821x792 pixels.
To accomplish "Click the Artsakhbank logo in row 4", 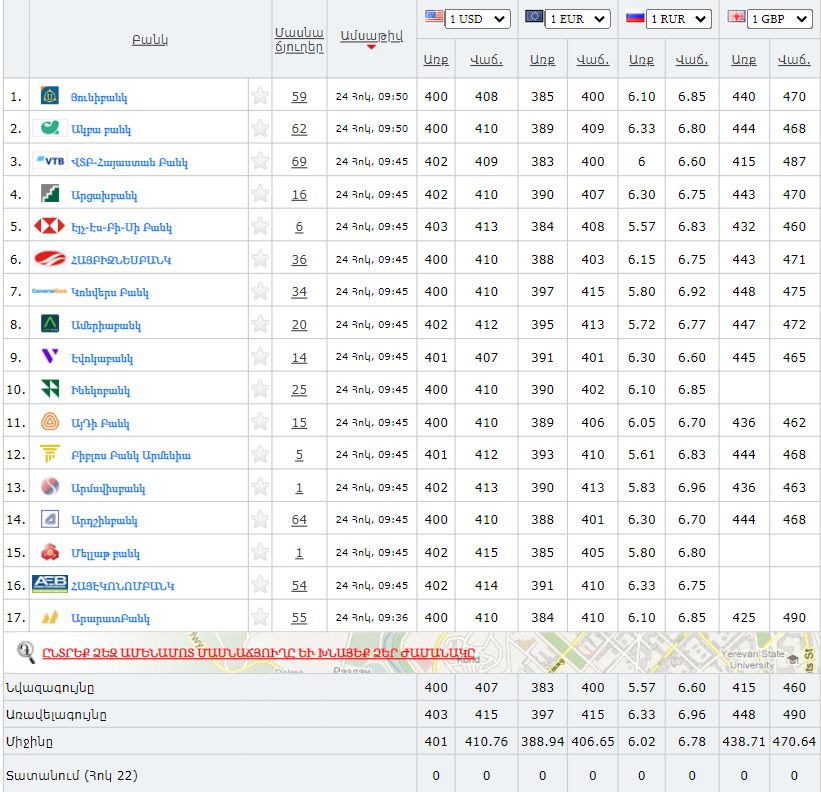I will 50,194.
